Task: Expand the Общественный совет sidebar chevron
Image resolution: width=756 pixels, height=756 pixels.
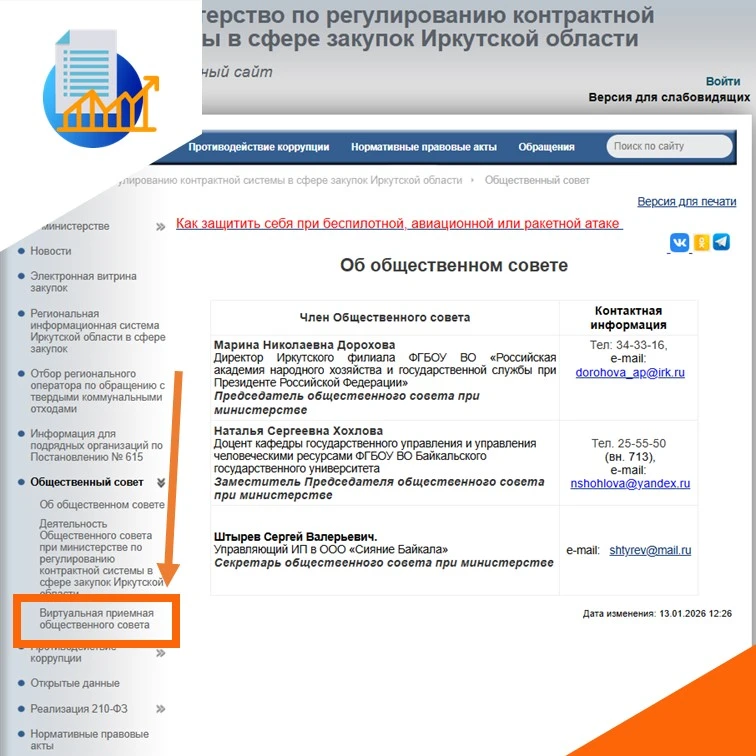Action: 161,482
